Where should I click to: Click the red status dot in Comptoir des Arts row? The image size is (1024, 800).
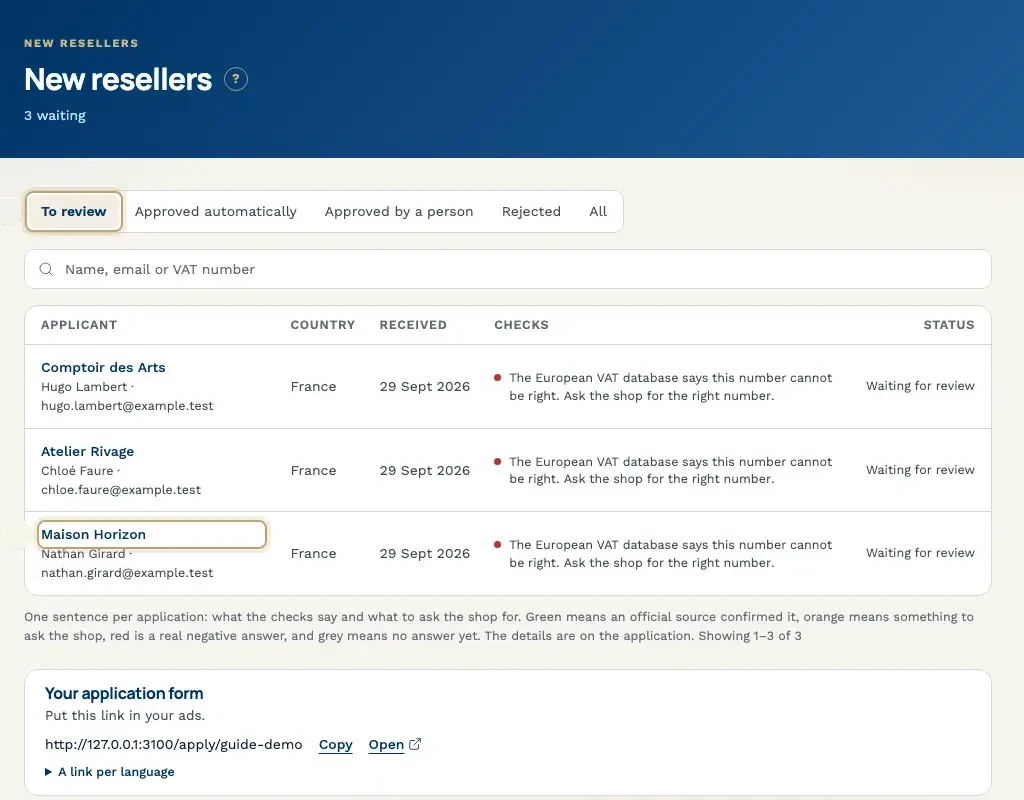(498, 377)
